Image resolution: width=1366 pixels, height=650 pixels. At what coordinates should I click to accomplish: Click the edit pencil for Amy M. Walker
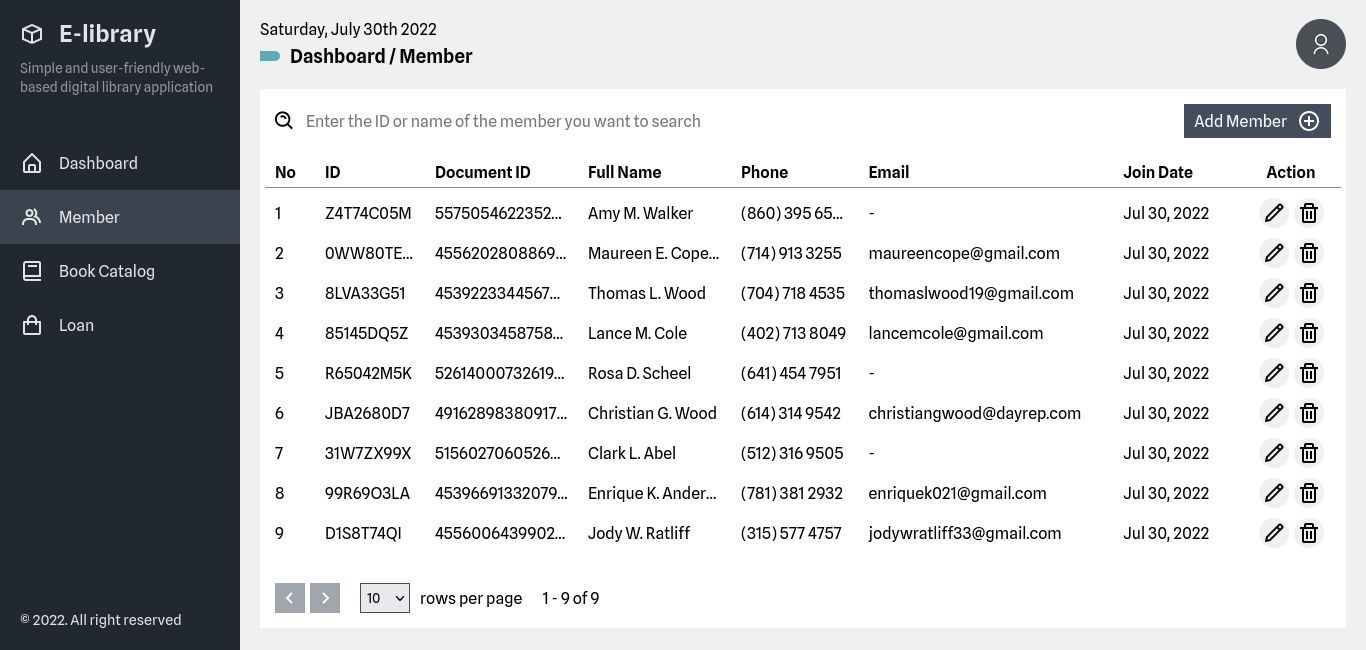coord(1274,213)
